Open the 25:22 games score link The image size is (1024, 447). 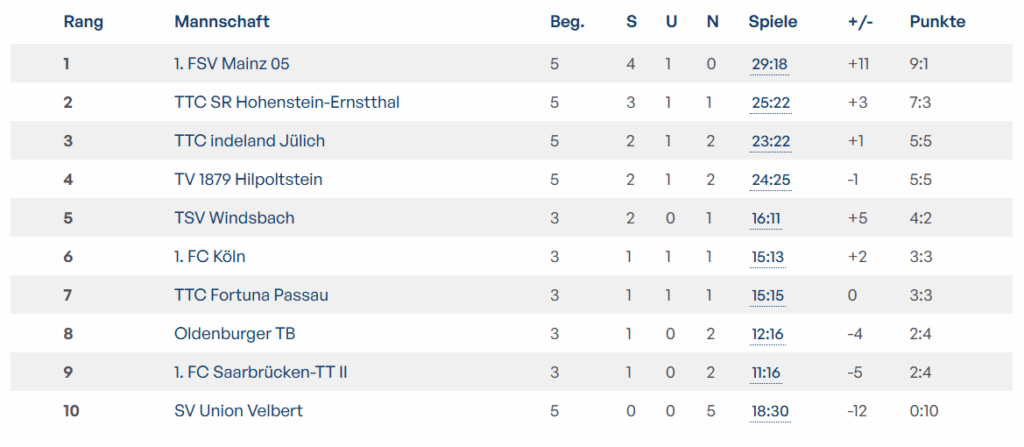point(770,103)
